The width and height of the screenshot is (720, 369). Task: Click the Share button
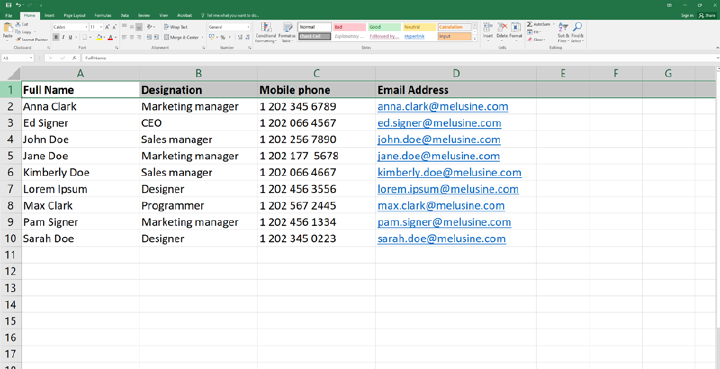point(707,16)
